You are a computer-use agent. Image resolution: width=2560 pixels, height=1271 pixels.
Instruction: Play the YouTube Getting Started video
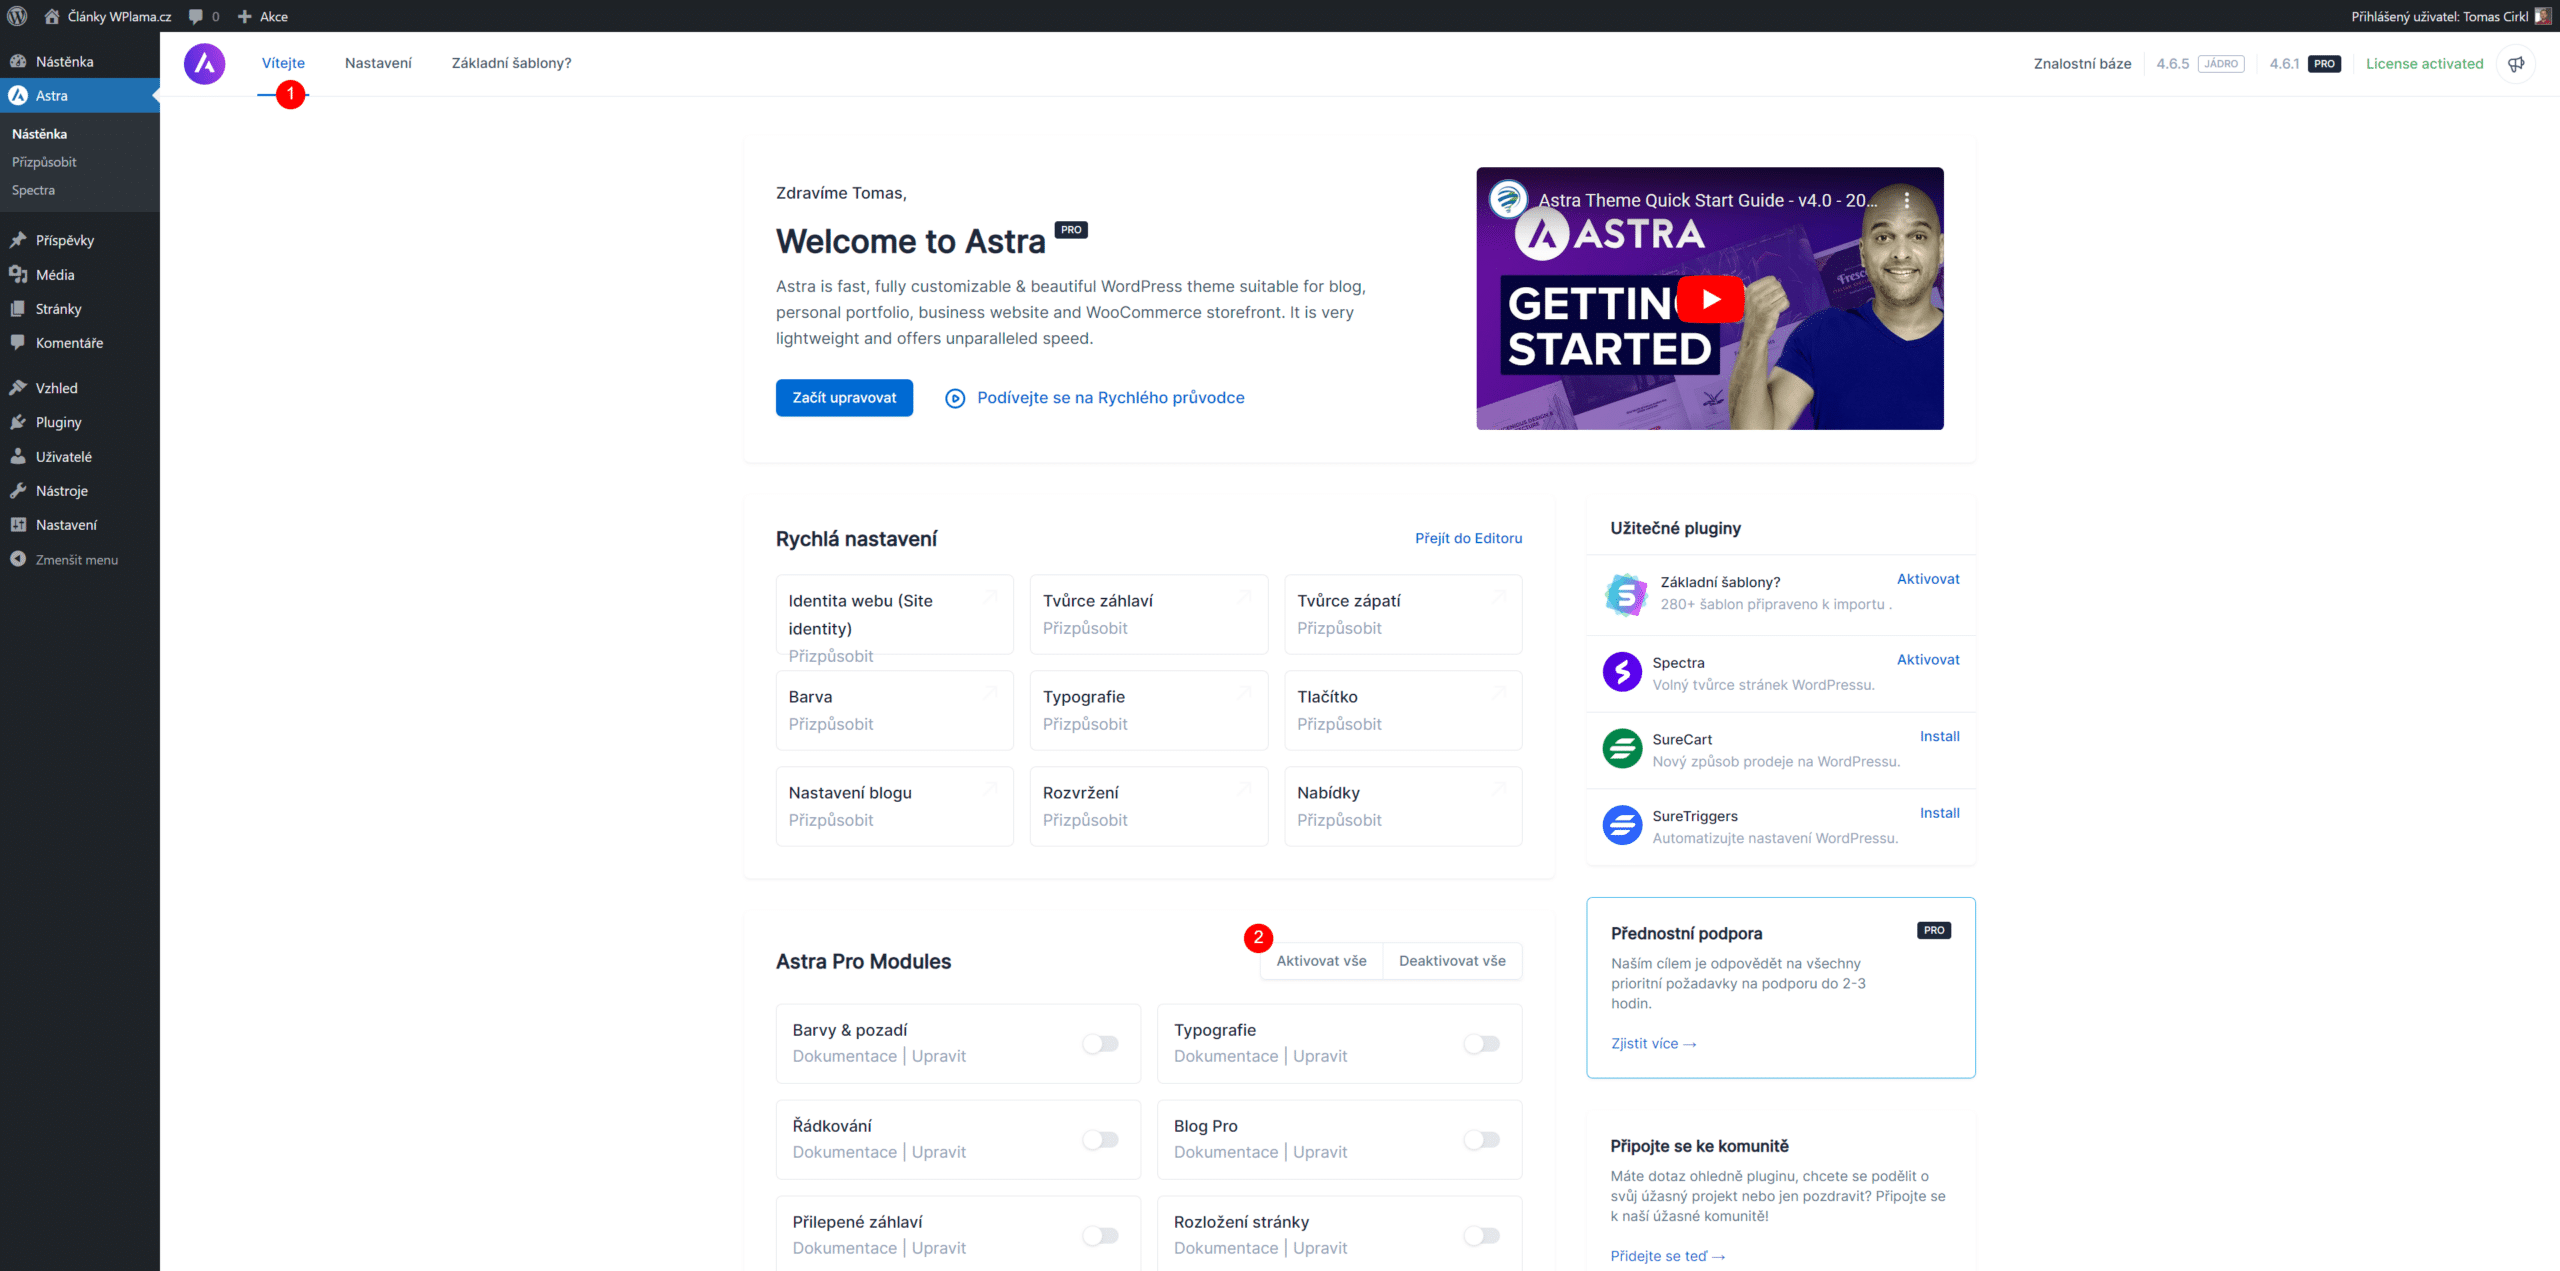[1710, 299]
